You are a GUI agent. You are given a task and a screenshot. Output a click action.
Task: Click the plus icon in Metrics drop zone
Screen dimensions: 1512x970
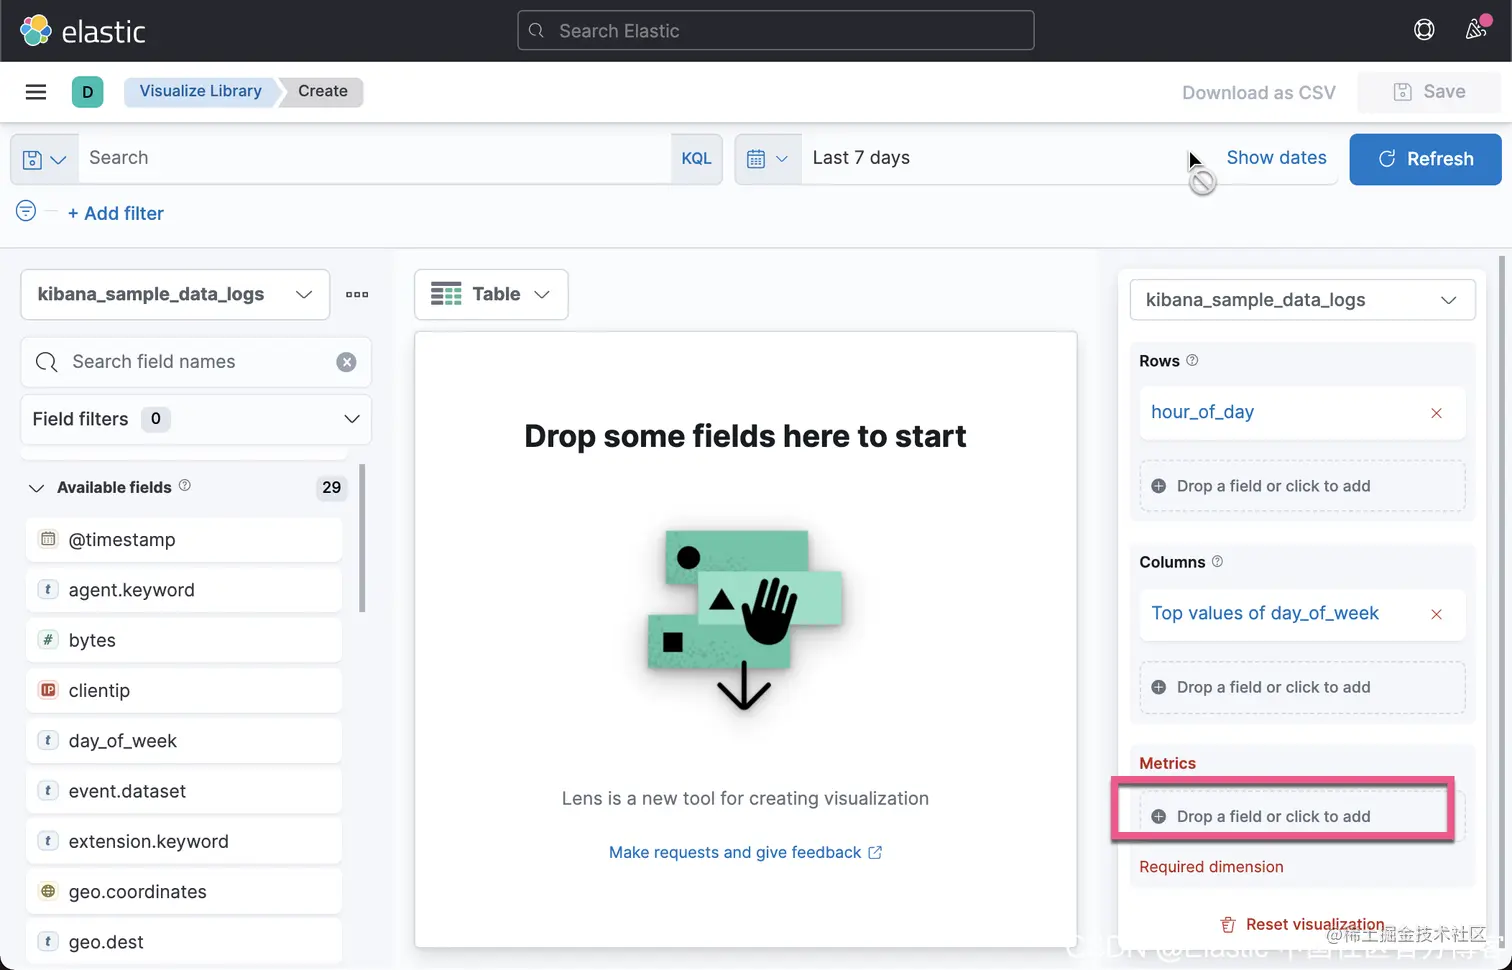(x=1158, y=816)
